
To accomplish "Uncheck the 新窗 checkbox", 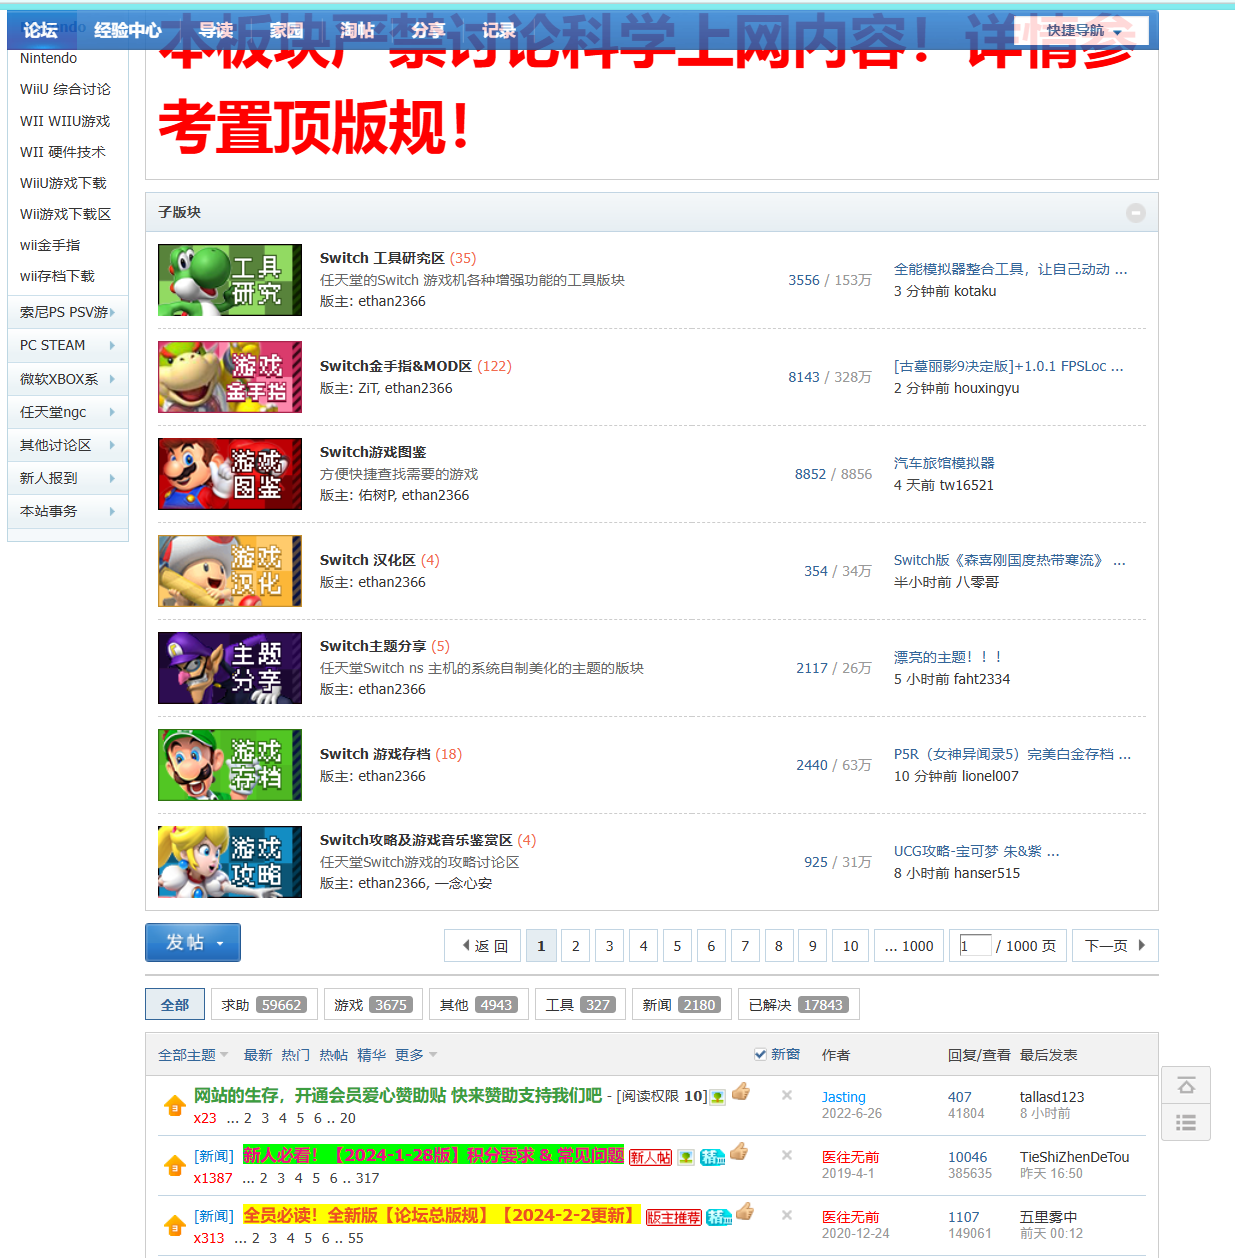I will (760, 1053).
